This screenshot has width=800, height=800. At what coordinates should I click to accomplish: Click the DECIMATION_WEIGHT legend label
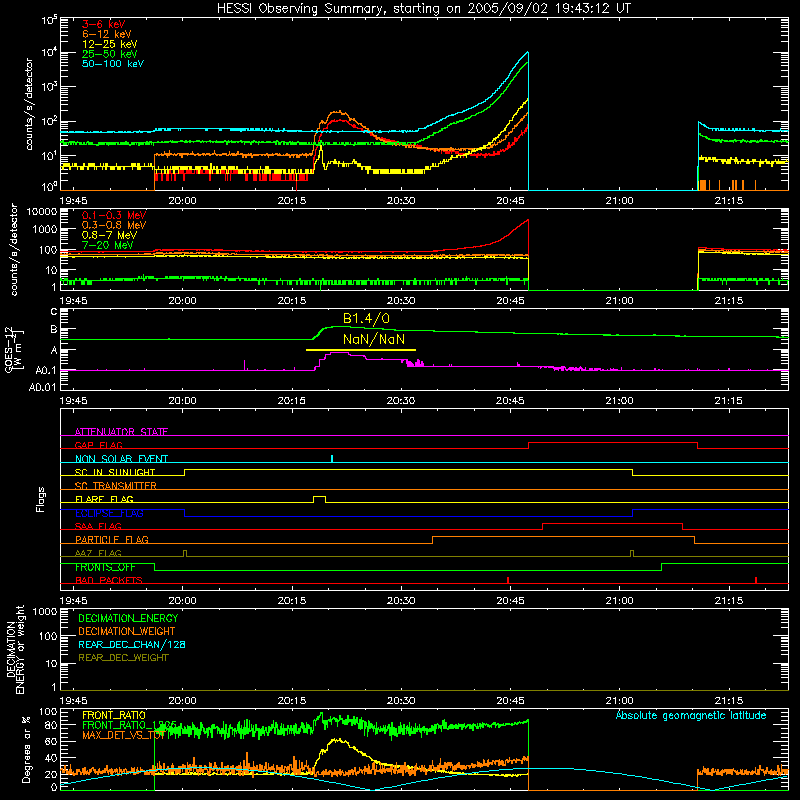click(x=127, y=632)
